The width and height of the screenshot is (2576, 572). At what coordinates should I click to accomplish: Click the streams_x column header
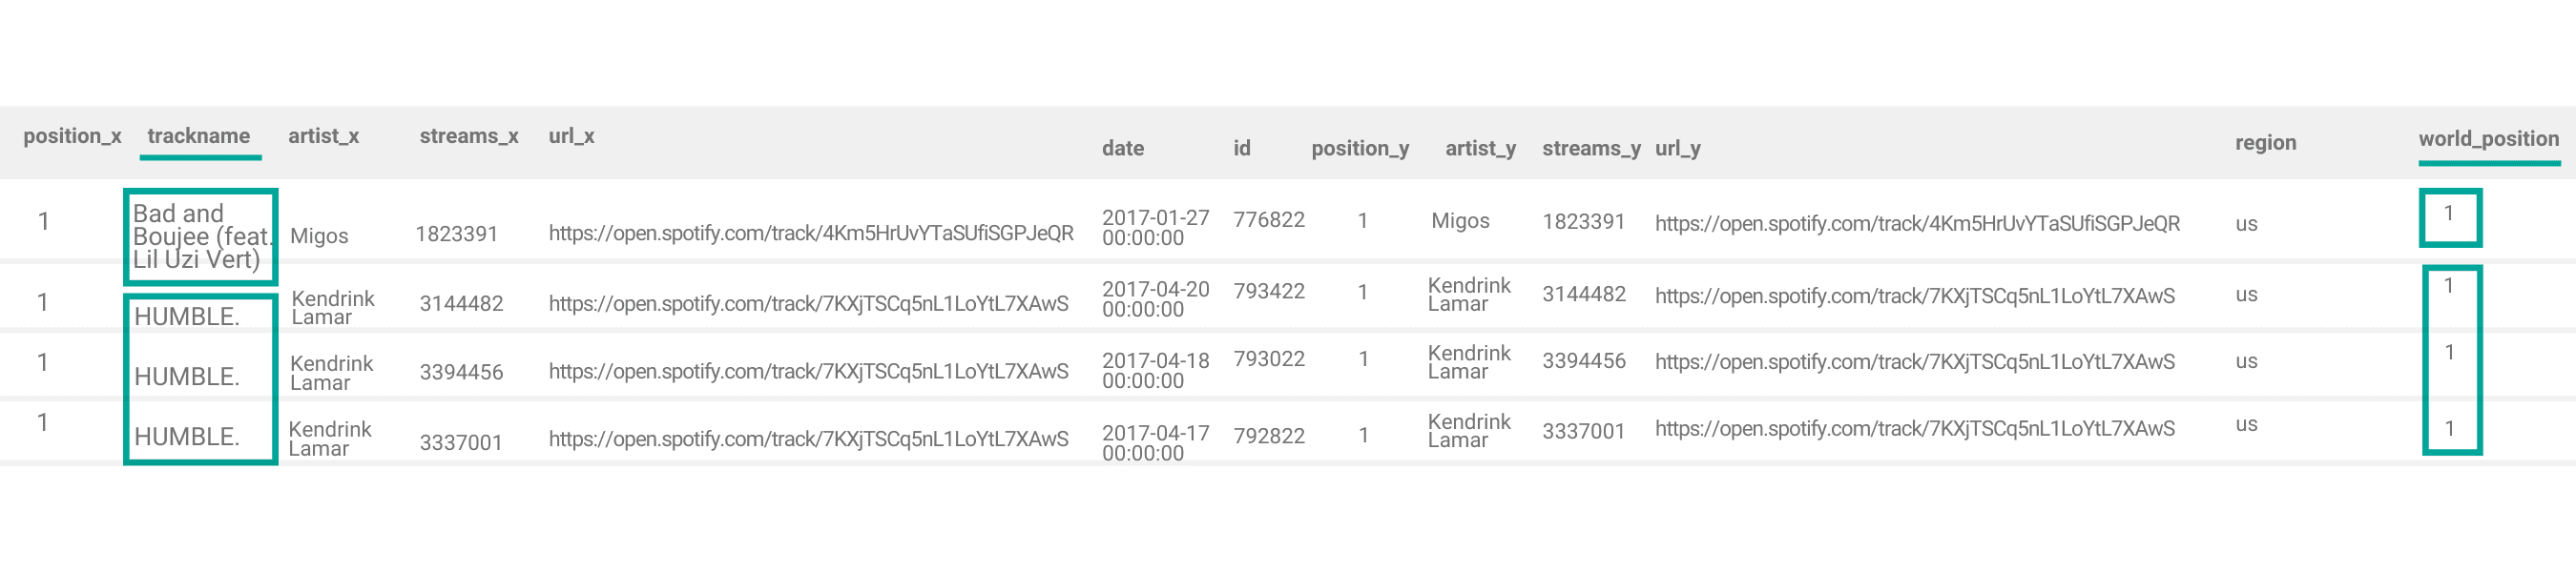click(x=468, y=136)
